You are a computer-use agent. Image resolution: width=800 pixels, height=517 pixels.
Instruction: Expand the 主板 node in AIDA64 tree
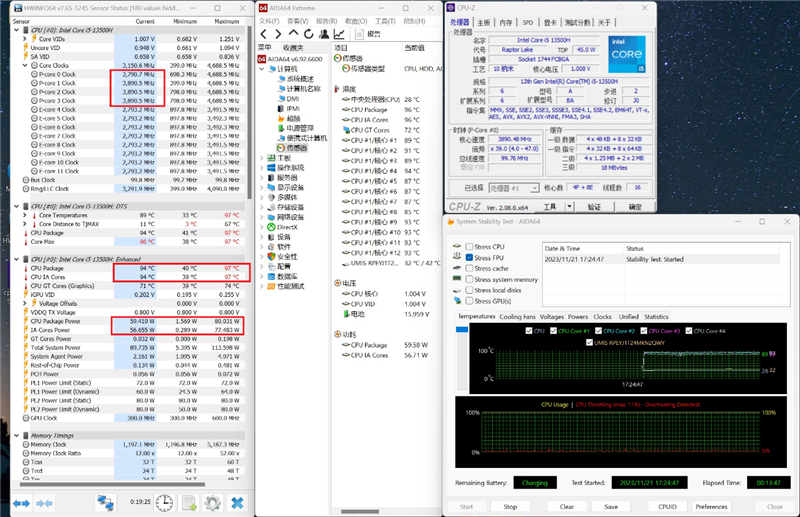point(262,158)
